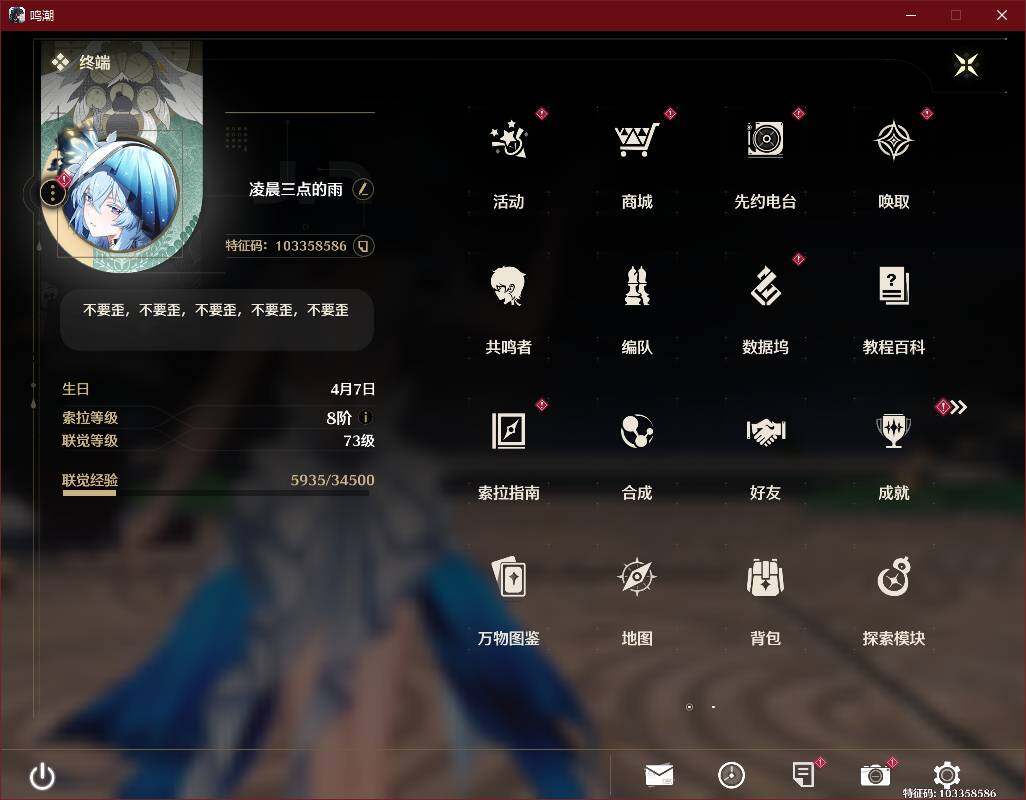This screenshot has height=800, width=1026.
Task: Click the birthday value 4月7日
Action: click(x=353, y=389)
